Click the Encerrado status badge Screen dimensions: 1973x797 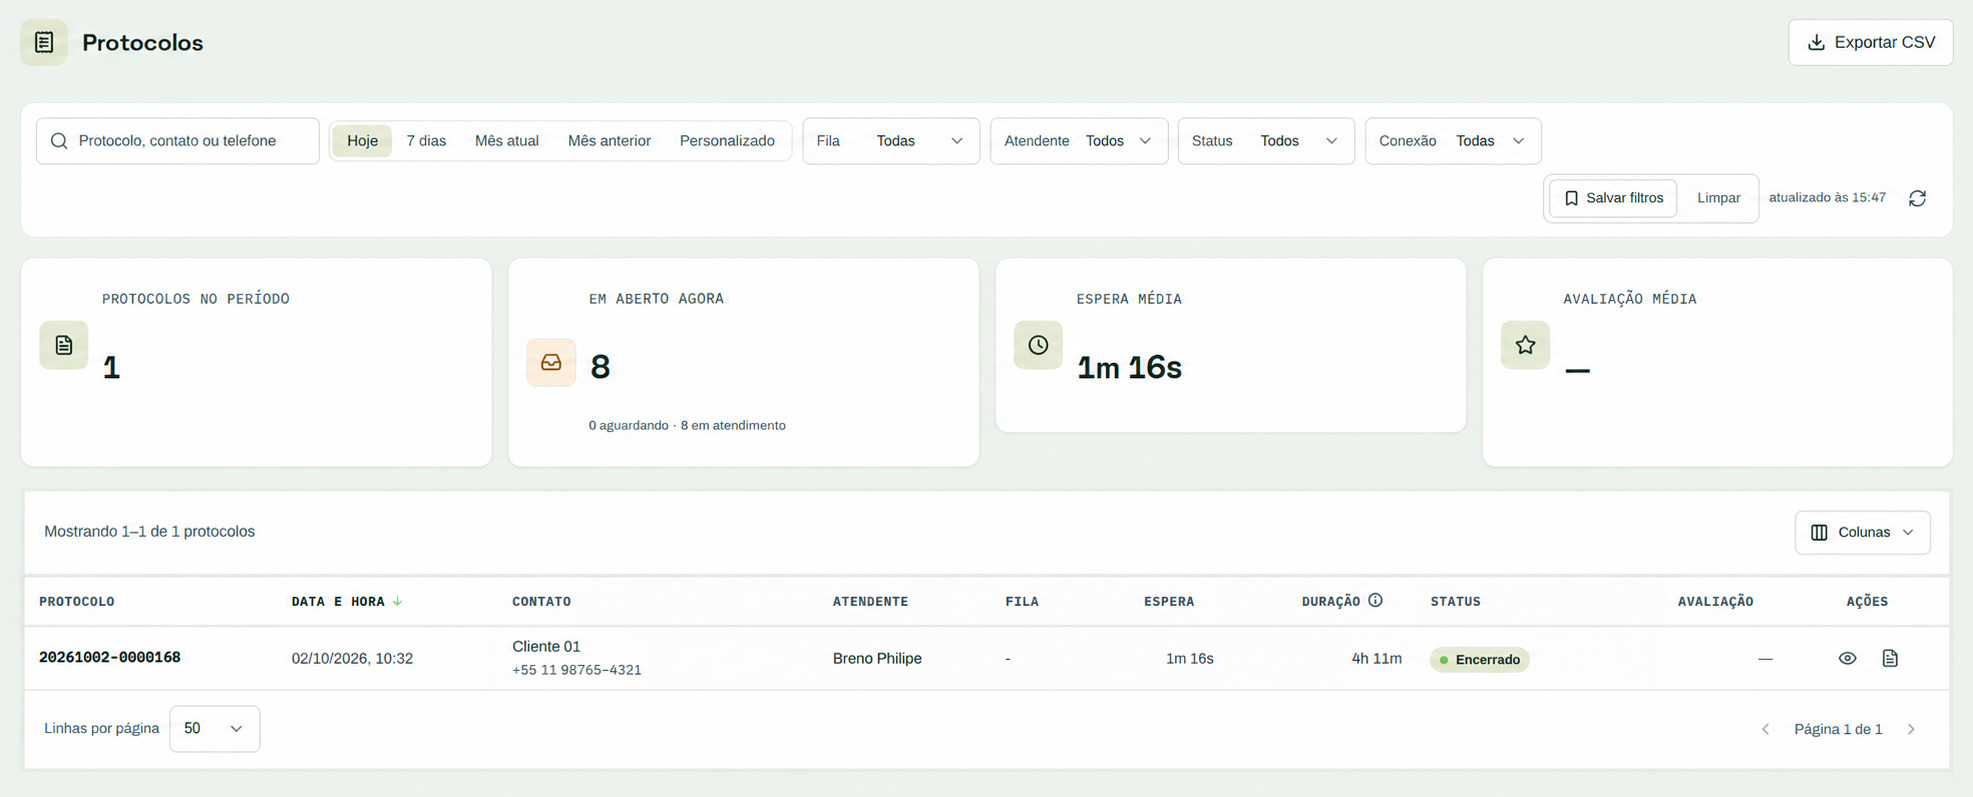1479,659
